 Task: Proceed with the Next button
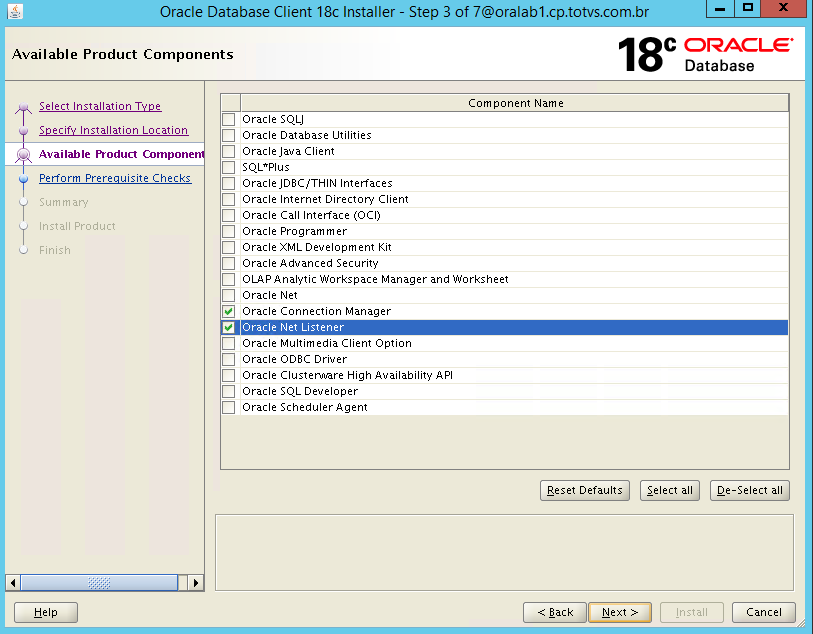pos(620,612)
